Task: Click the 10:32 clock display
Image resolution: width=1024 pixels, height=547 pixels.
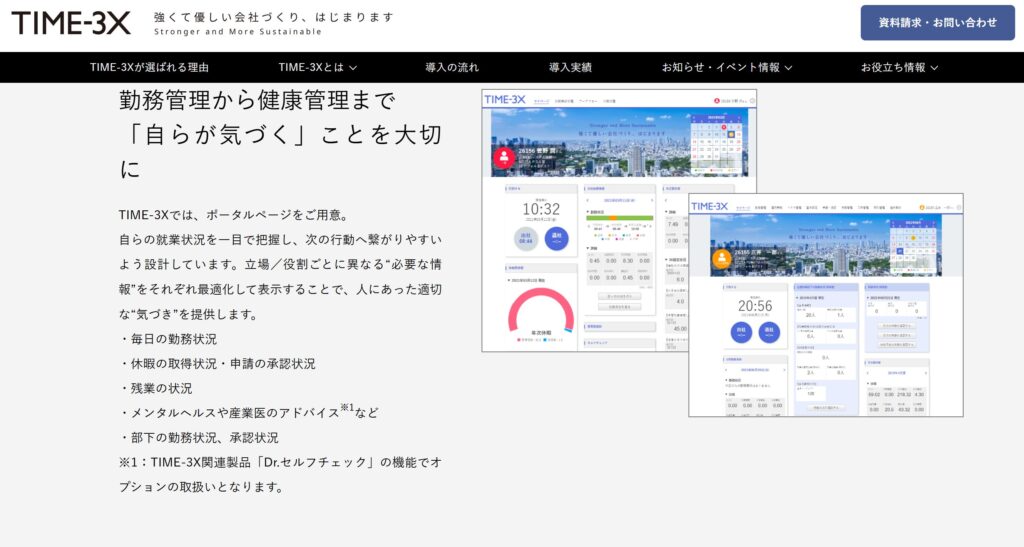Action: [x=541, y=208]
